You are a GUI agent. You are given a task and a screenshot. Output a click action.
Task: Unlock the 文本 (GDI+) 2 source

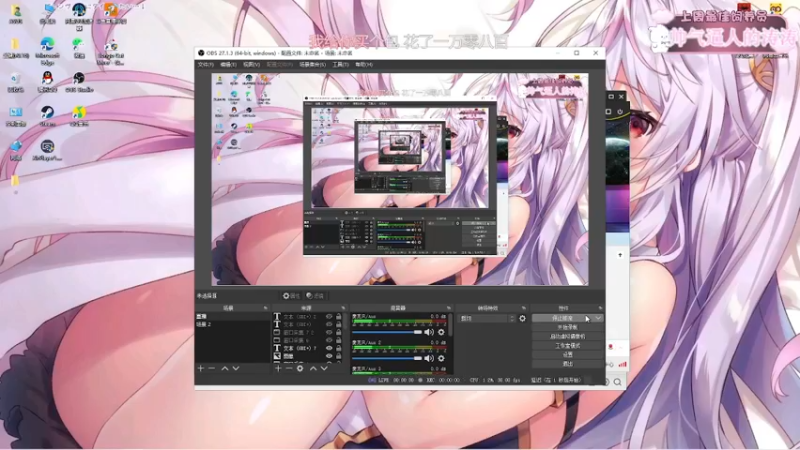click(338, 317)
